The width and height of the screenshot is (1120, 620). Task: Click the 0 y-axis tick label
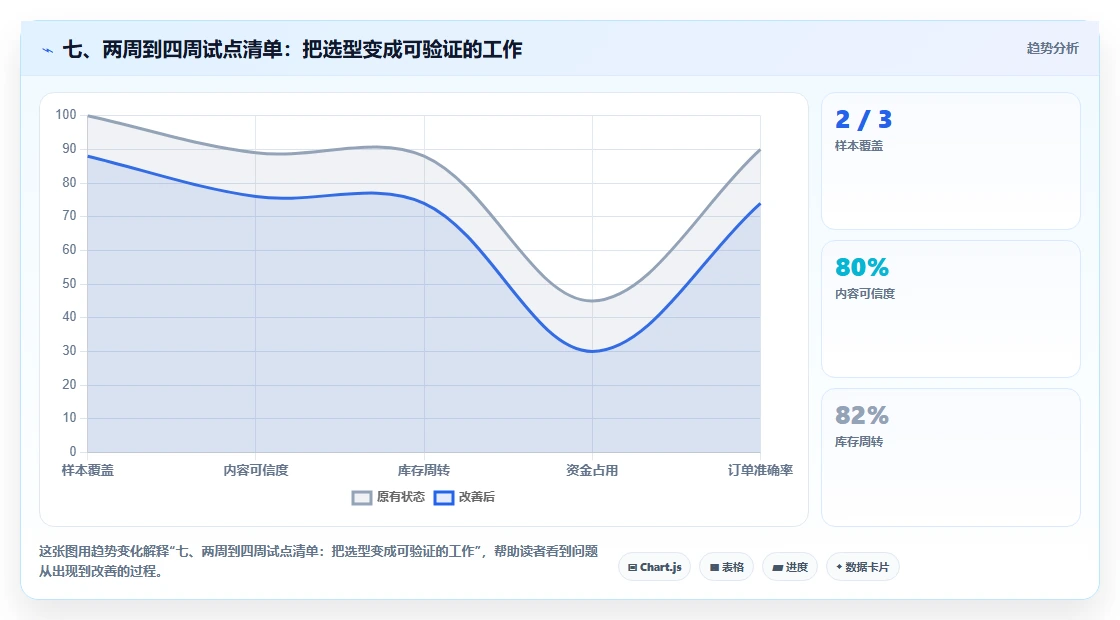[73, 451]
